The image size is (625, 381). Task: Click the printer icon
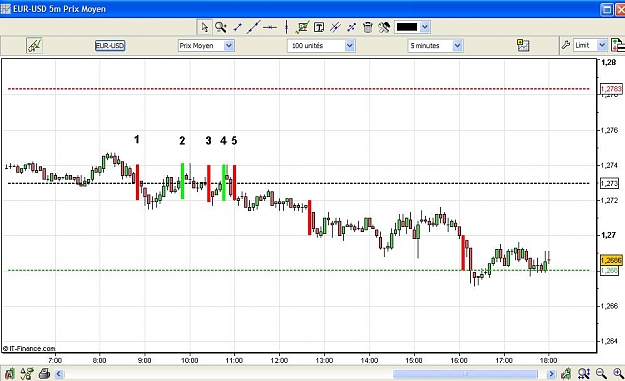(x=45, y=374)
